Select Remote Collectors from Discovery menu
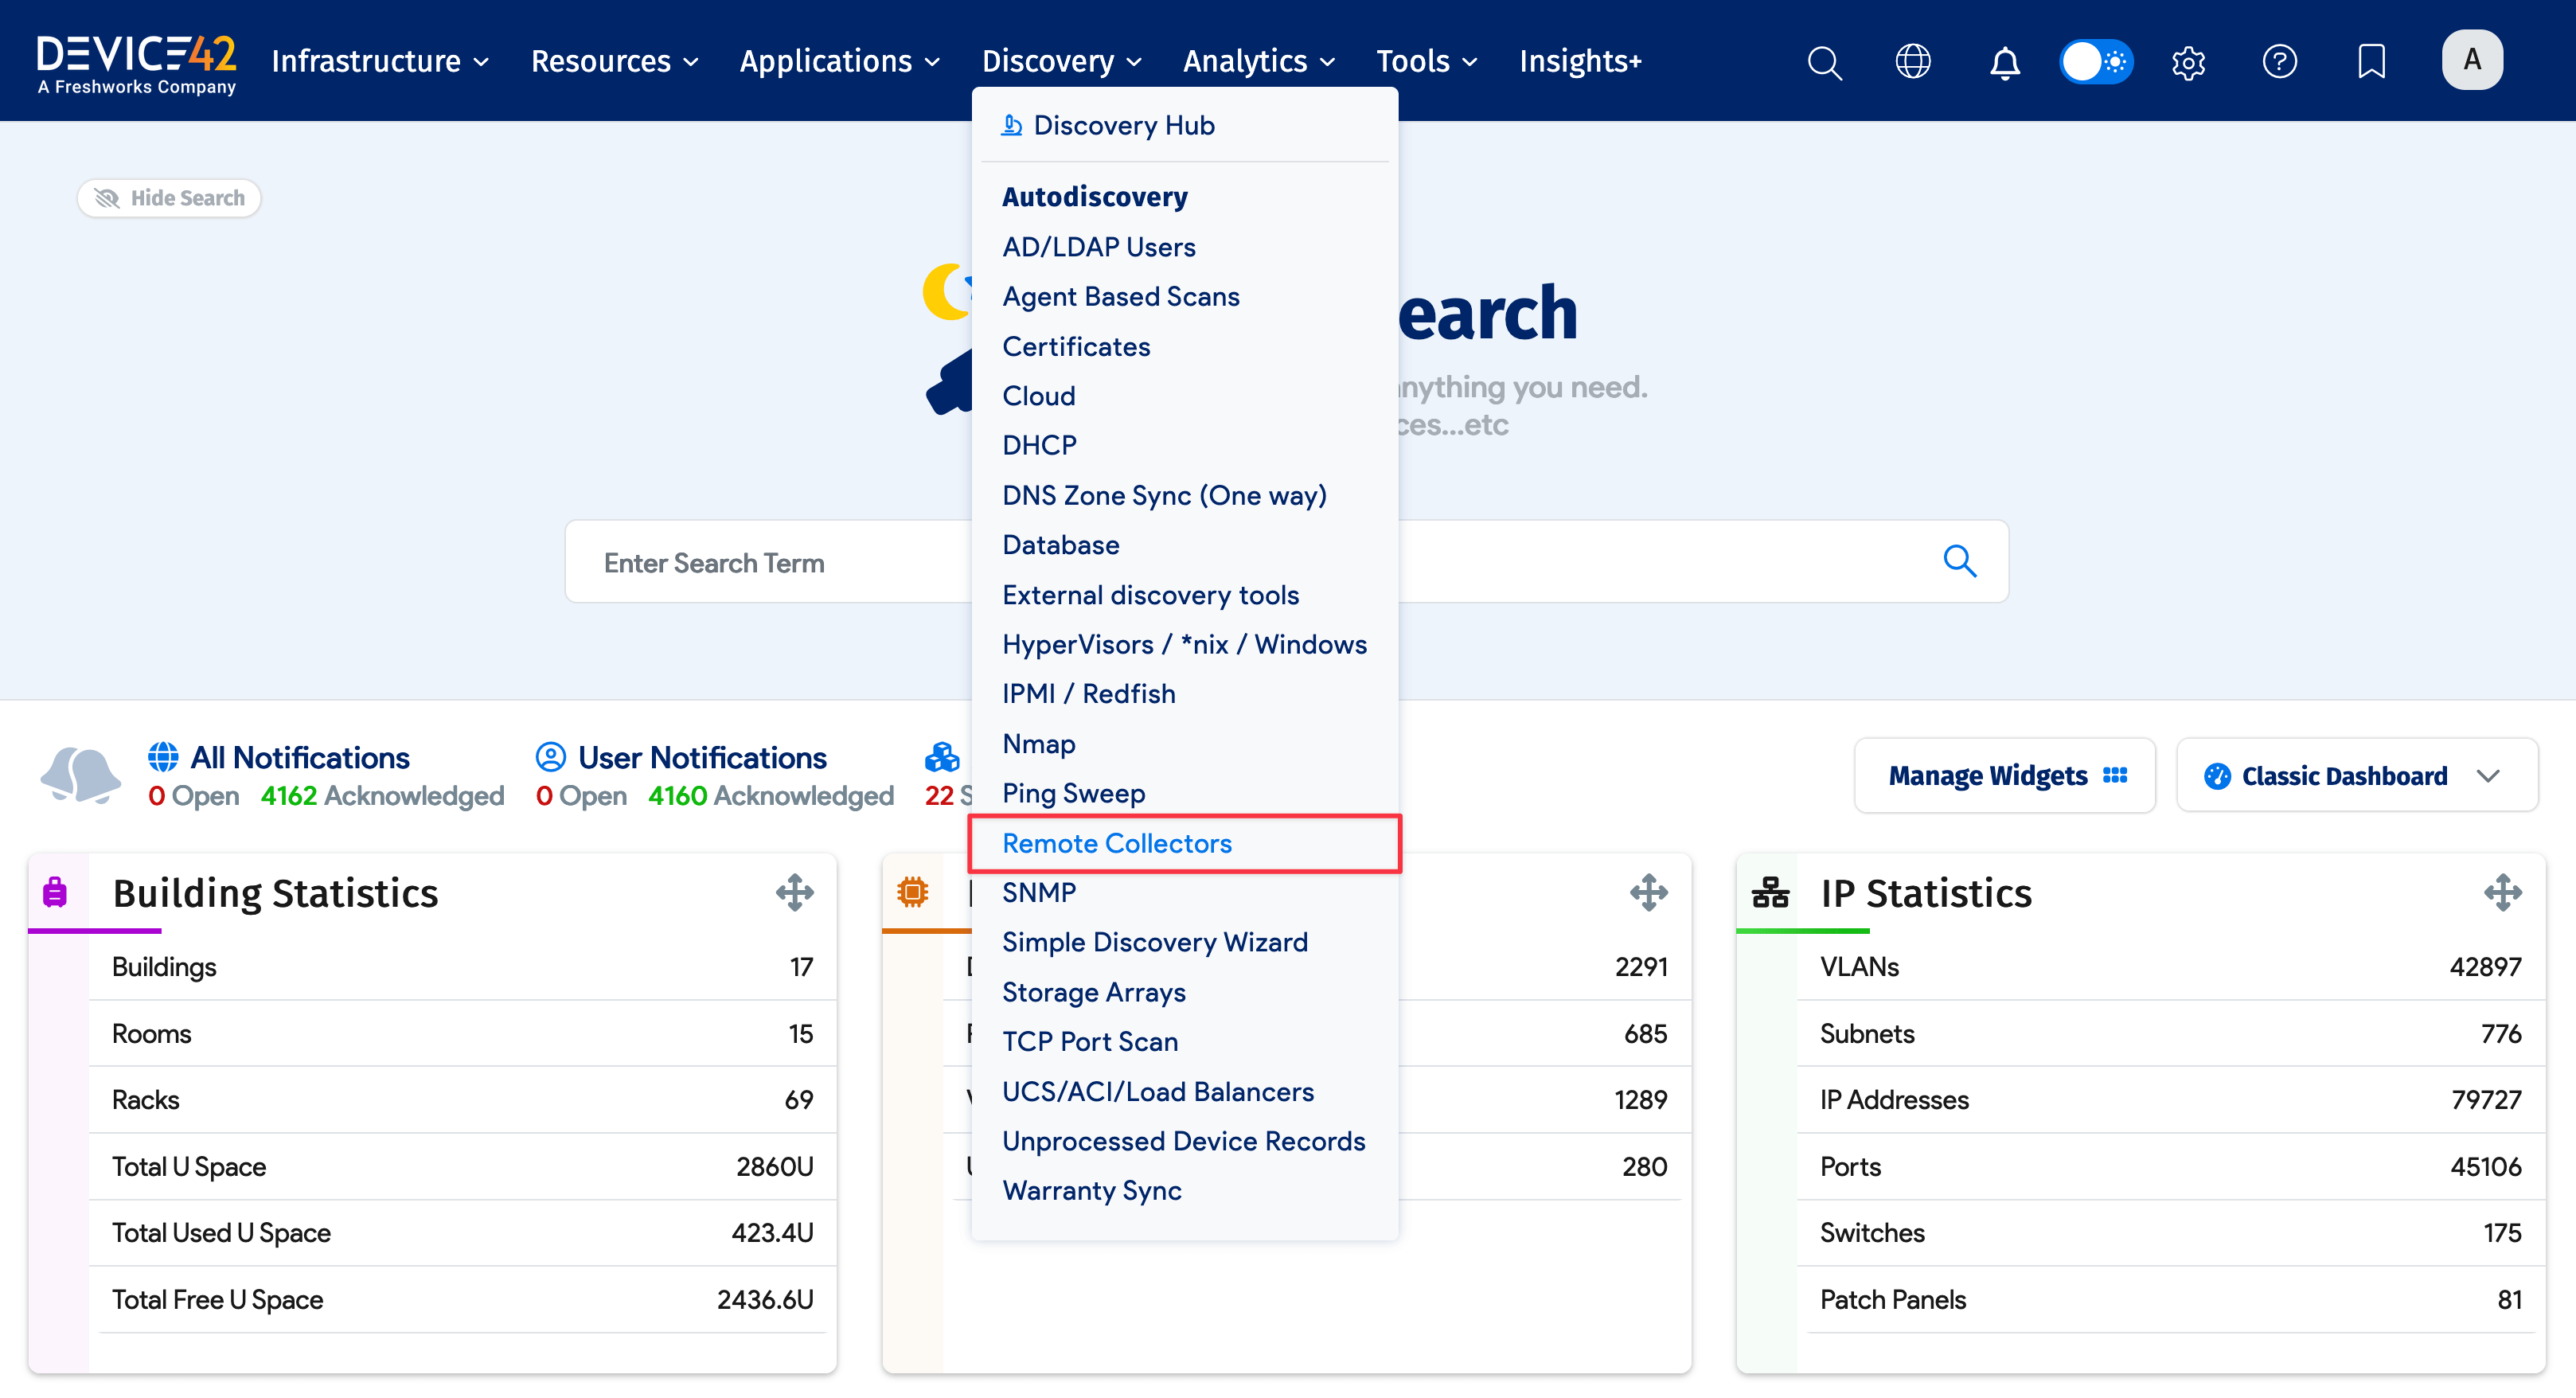The height and width of the screenshot is (1398, 2576). tap(1116, 843)
